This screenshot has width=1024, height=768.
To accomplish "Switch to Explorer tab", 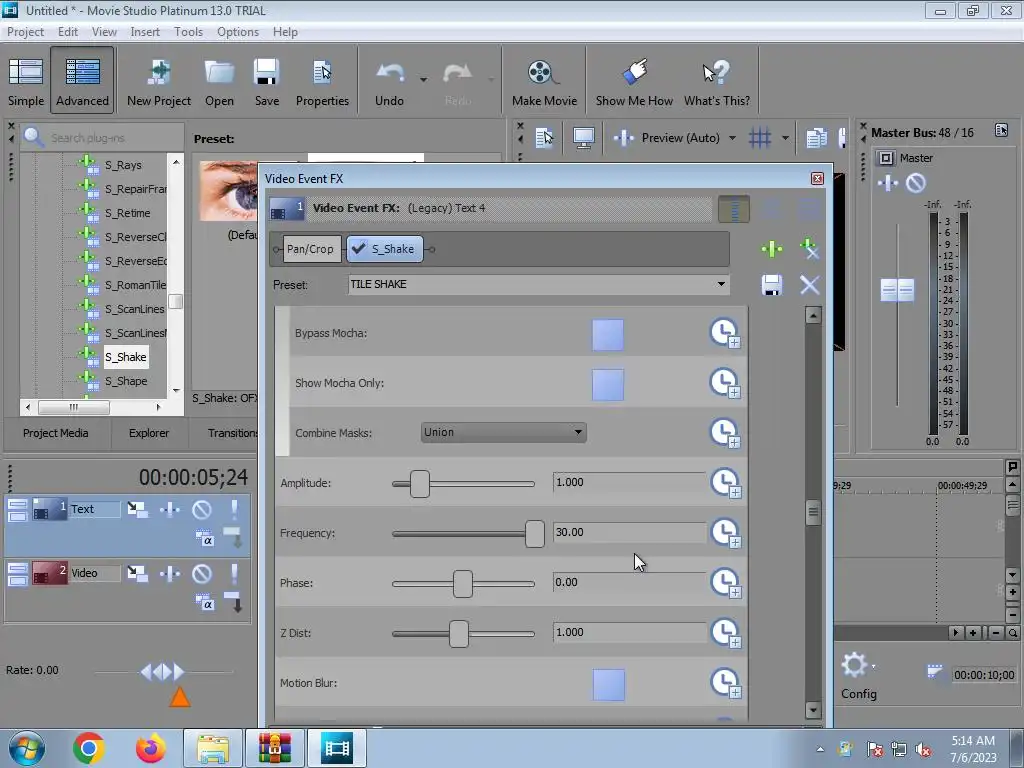I will coord(149,433).
